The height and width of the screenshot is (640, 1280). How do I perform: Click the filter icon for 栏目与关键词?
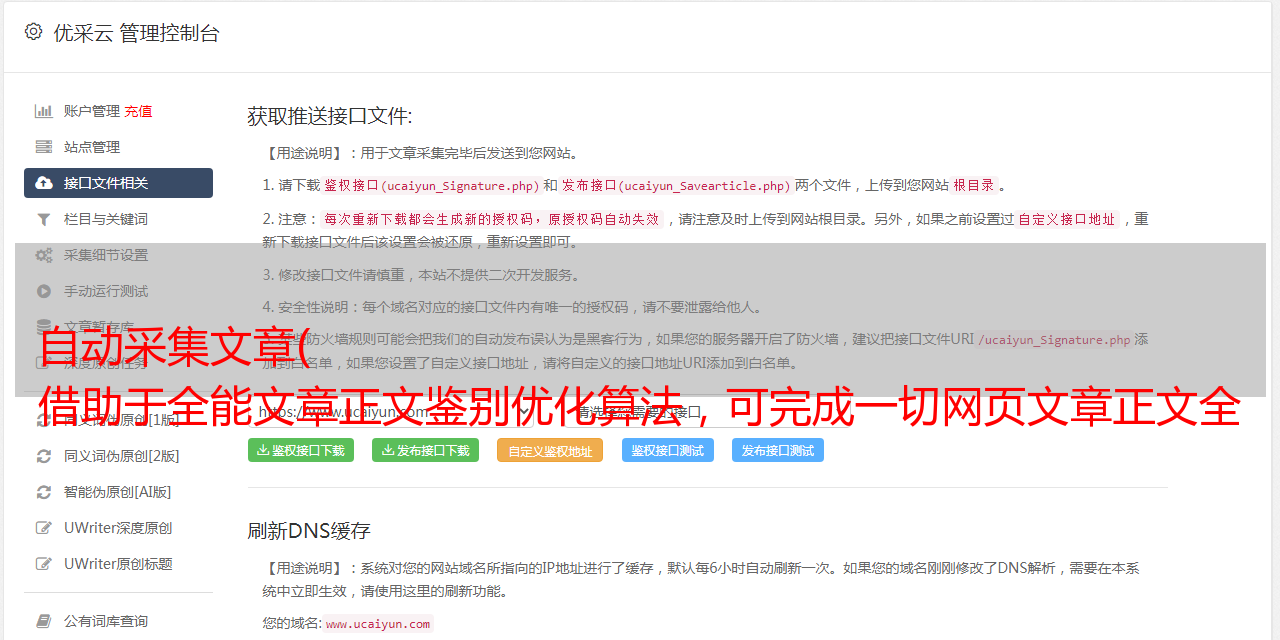44,219
